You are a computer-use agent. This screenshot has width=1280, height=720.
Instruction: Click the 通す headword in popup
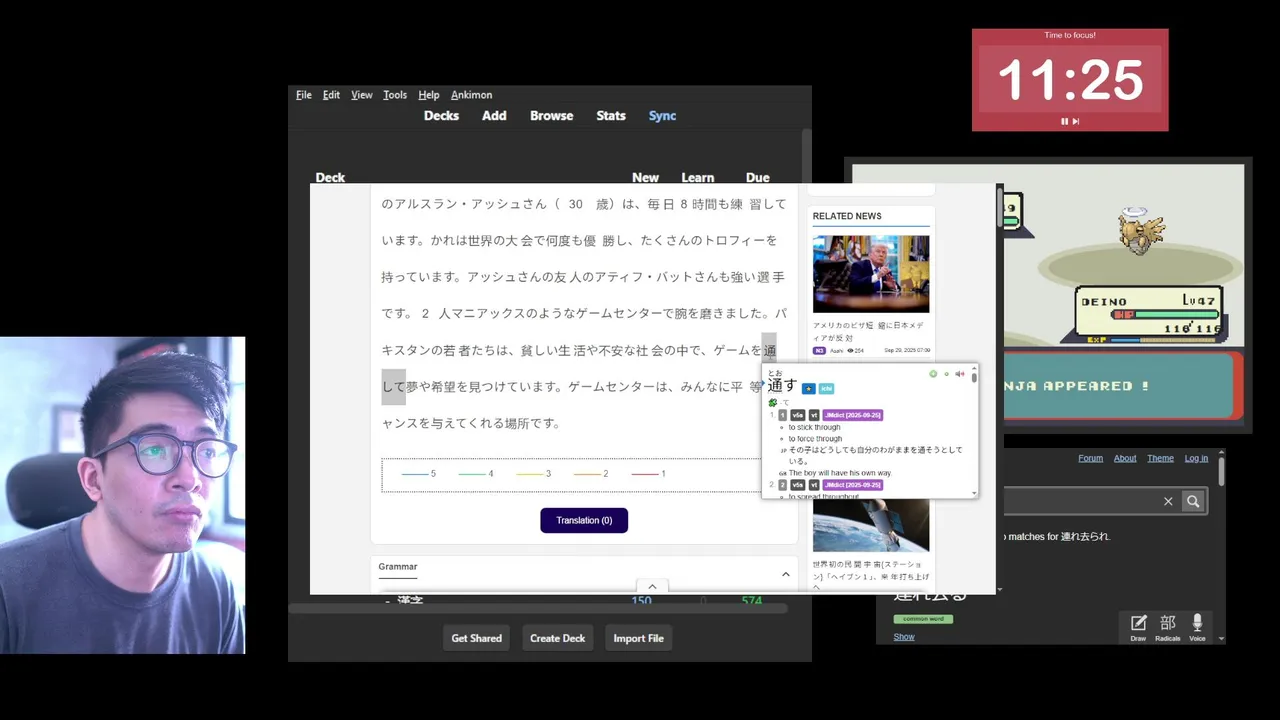pos(782,385)
